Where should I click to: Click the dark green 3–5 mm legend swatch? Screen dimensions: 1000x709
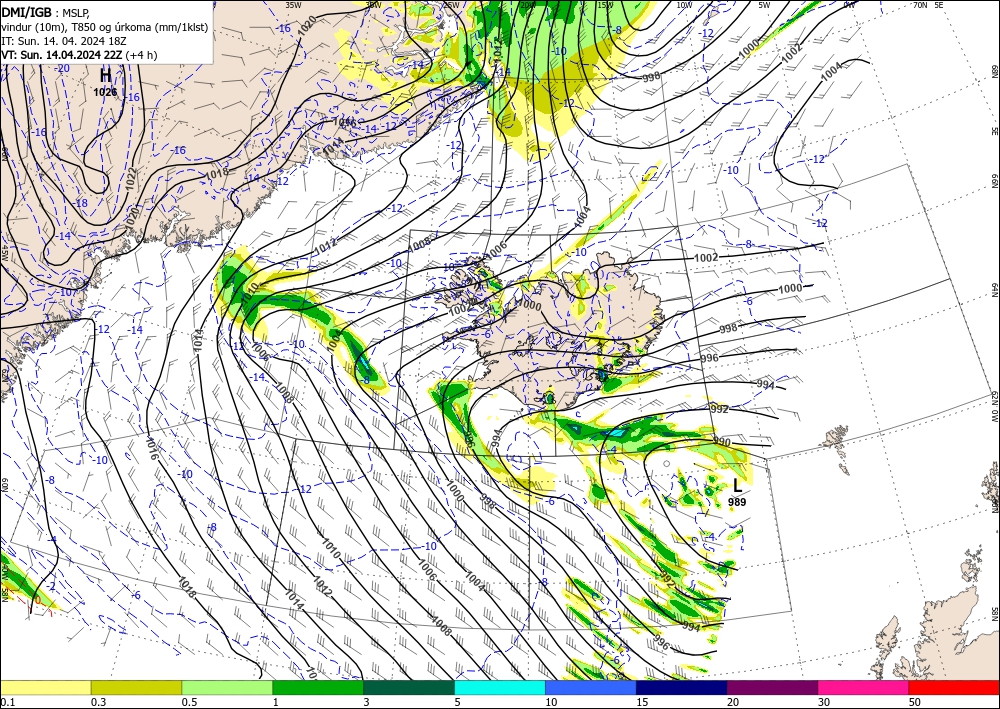pyautogui.click(x=409, y=687)
